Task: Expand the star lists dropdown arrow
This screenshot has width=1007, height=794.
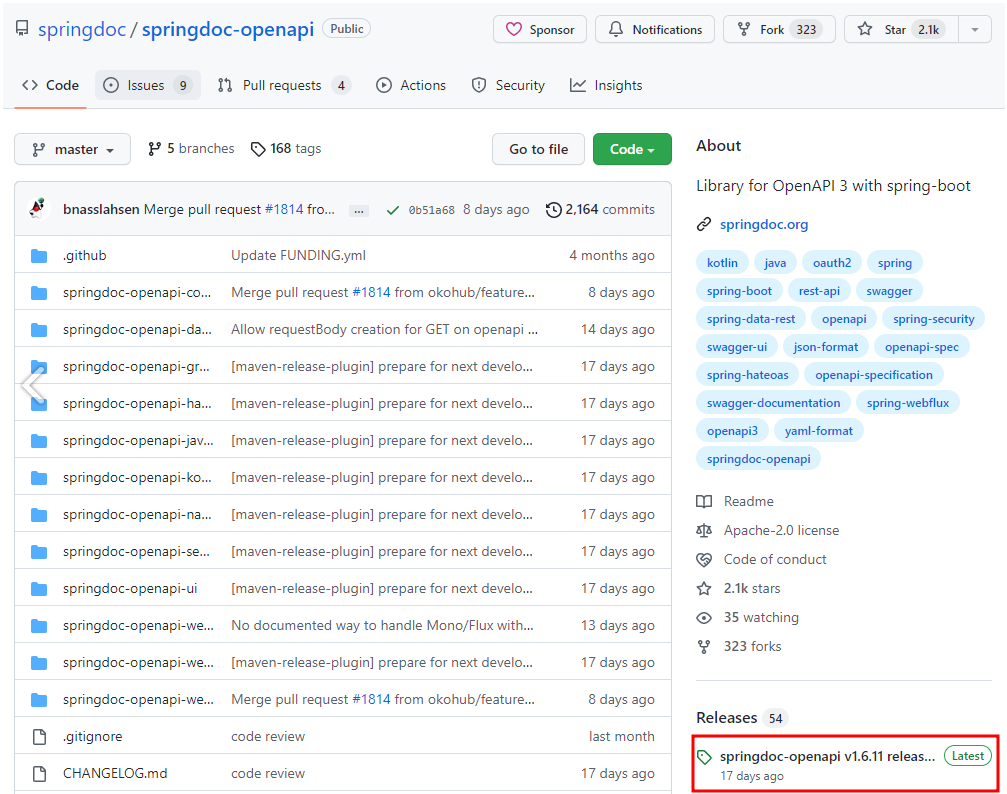Action: coord(975,30)
